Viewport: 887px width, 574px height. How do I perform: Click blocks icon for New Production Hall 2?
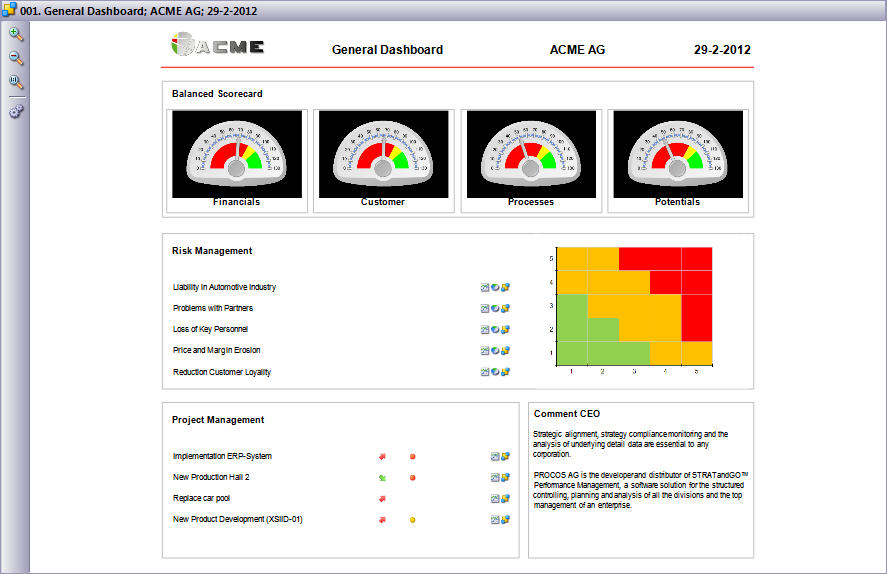pos(506,478)
